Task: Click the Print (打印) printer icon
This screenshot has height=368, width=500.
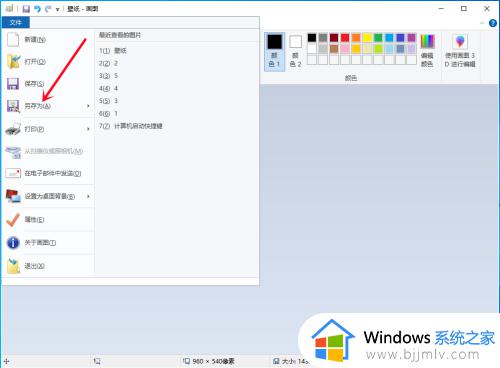Action: [13, 129]
